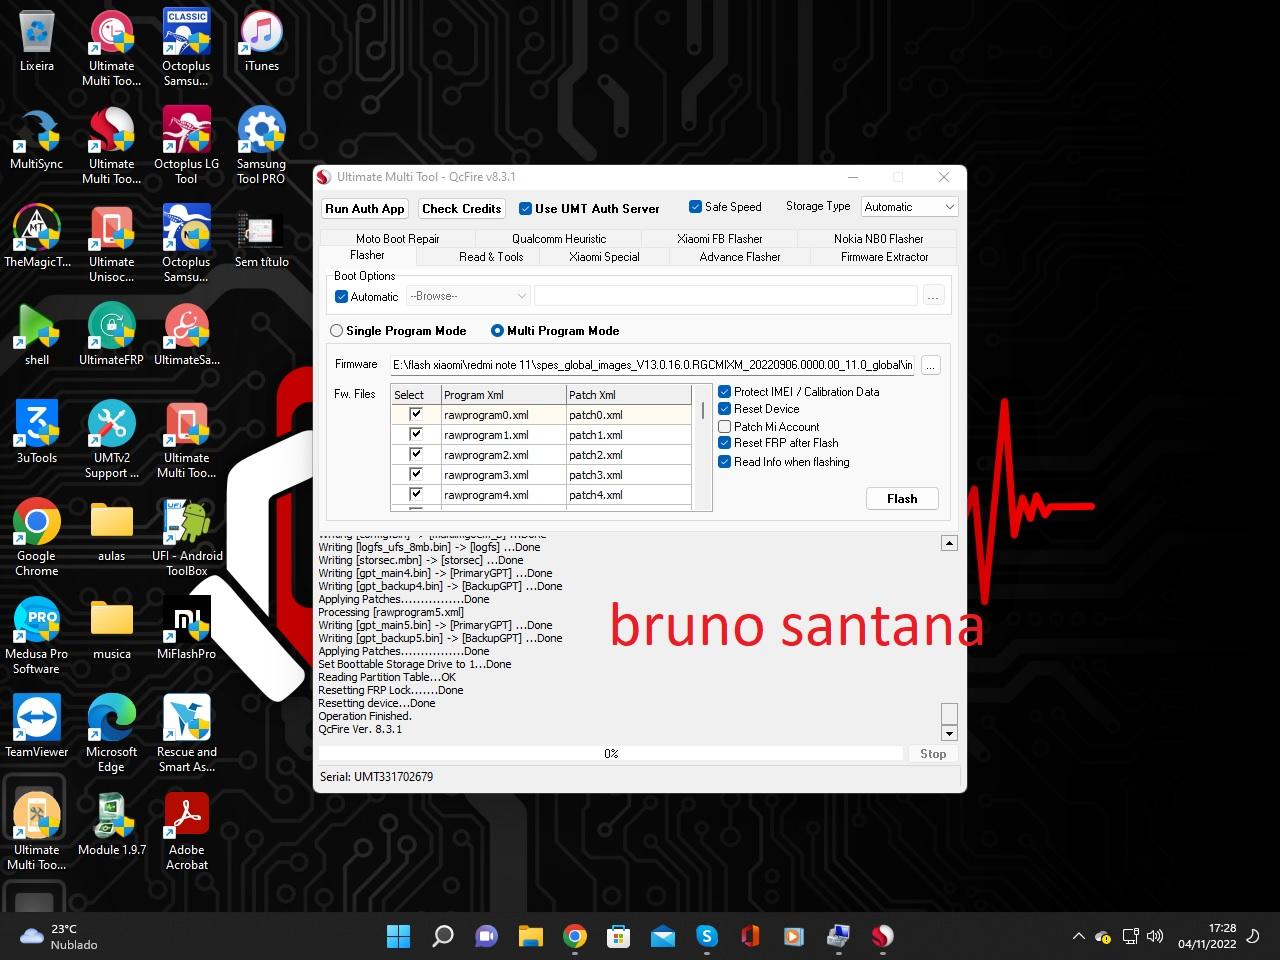Launch Samsung Tool PRO shortcut

261,146
